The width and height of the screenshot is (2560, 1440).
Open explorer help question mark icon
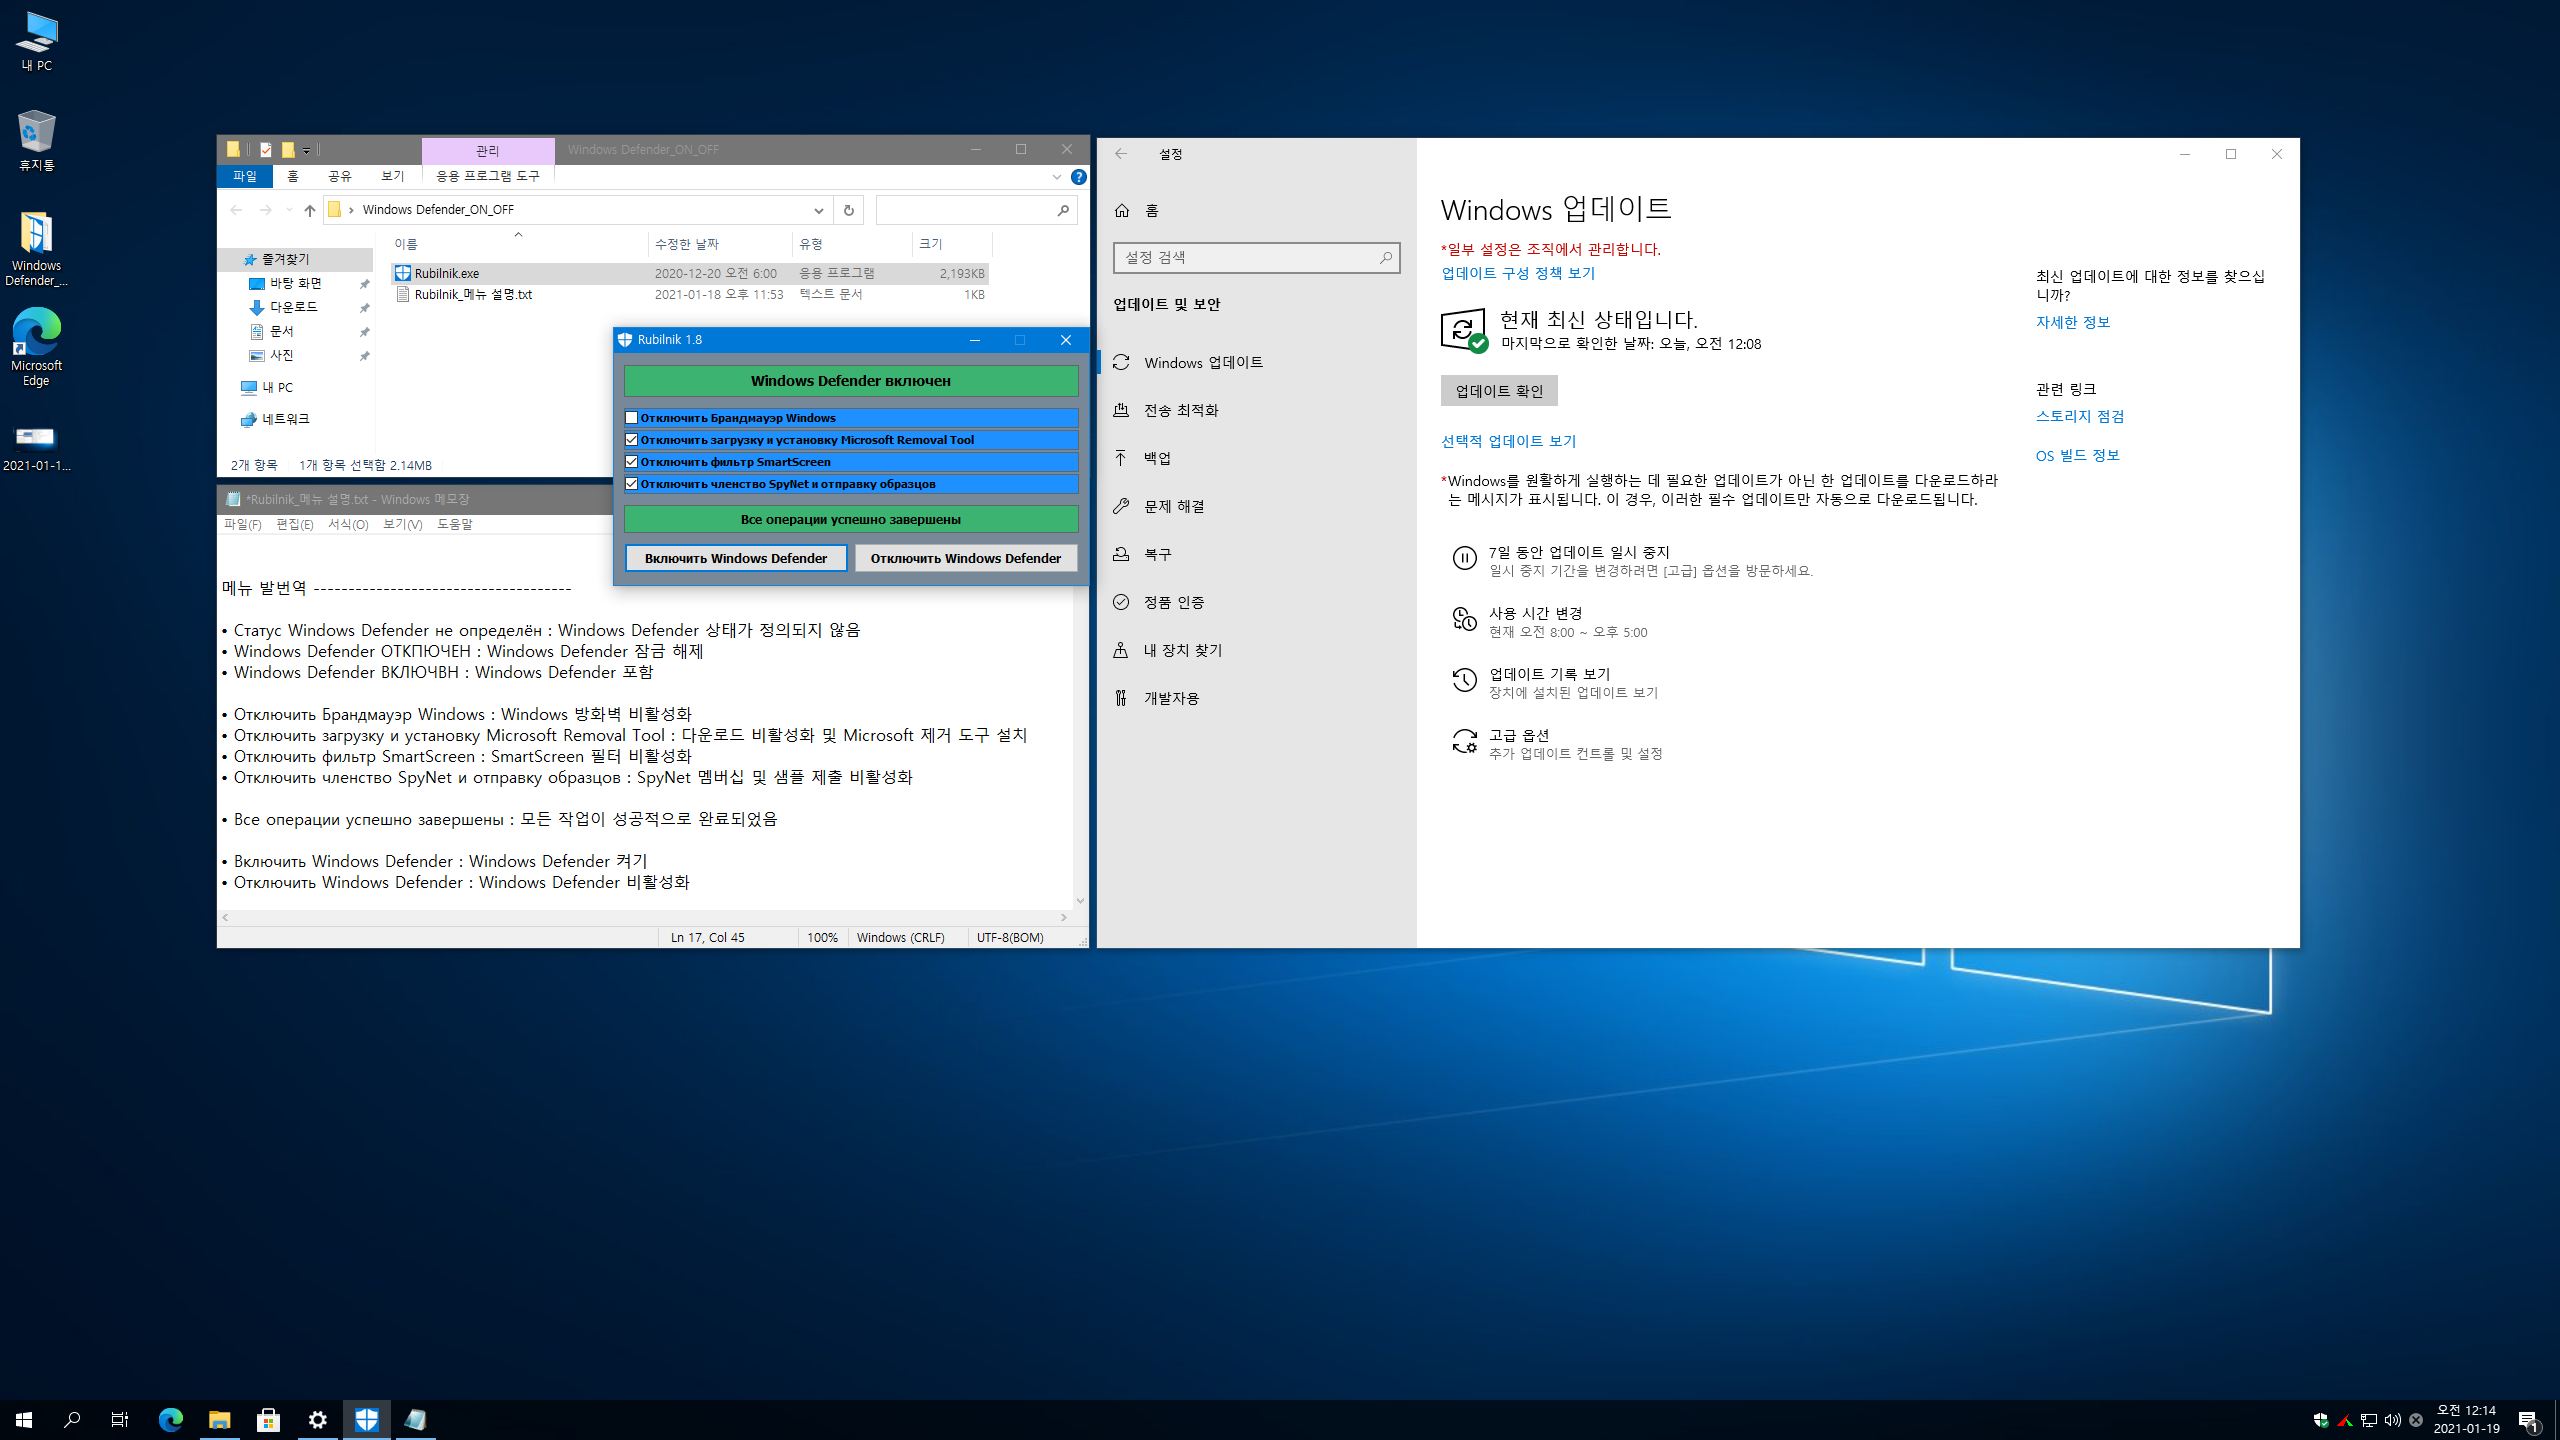[1078, 177]
